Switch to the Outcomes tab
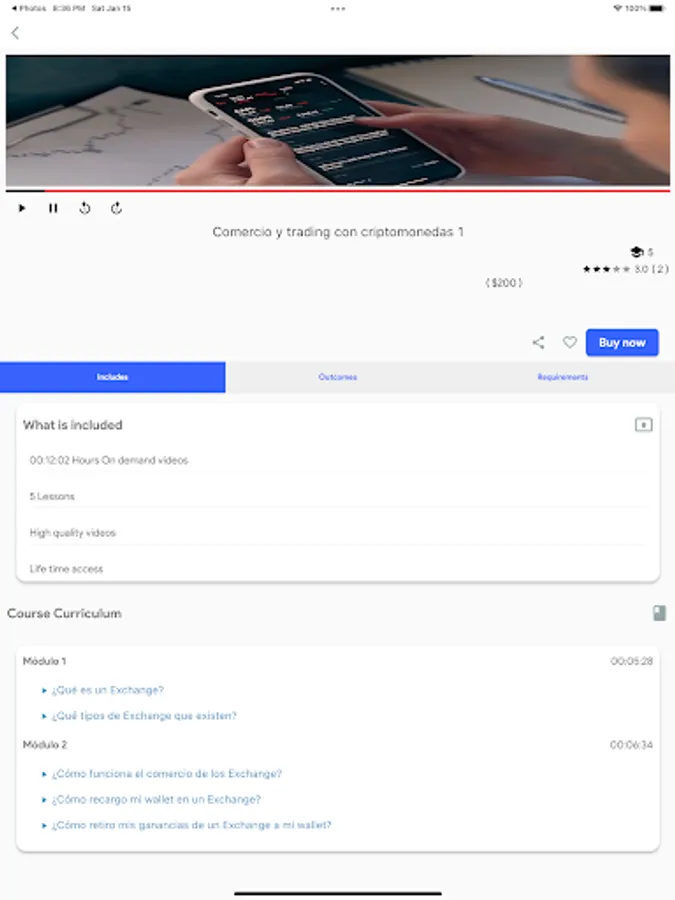 tap(338, 377)
